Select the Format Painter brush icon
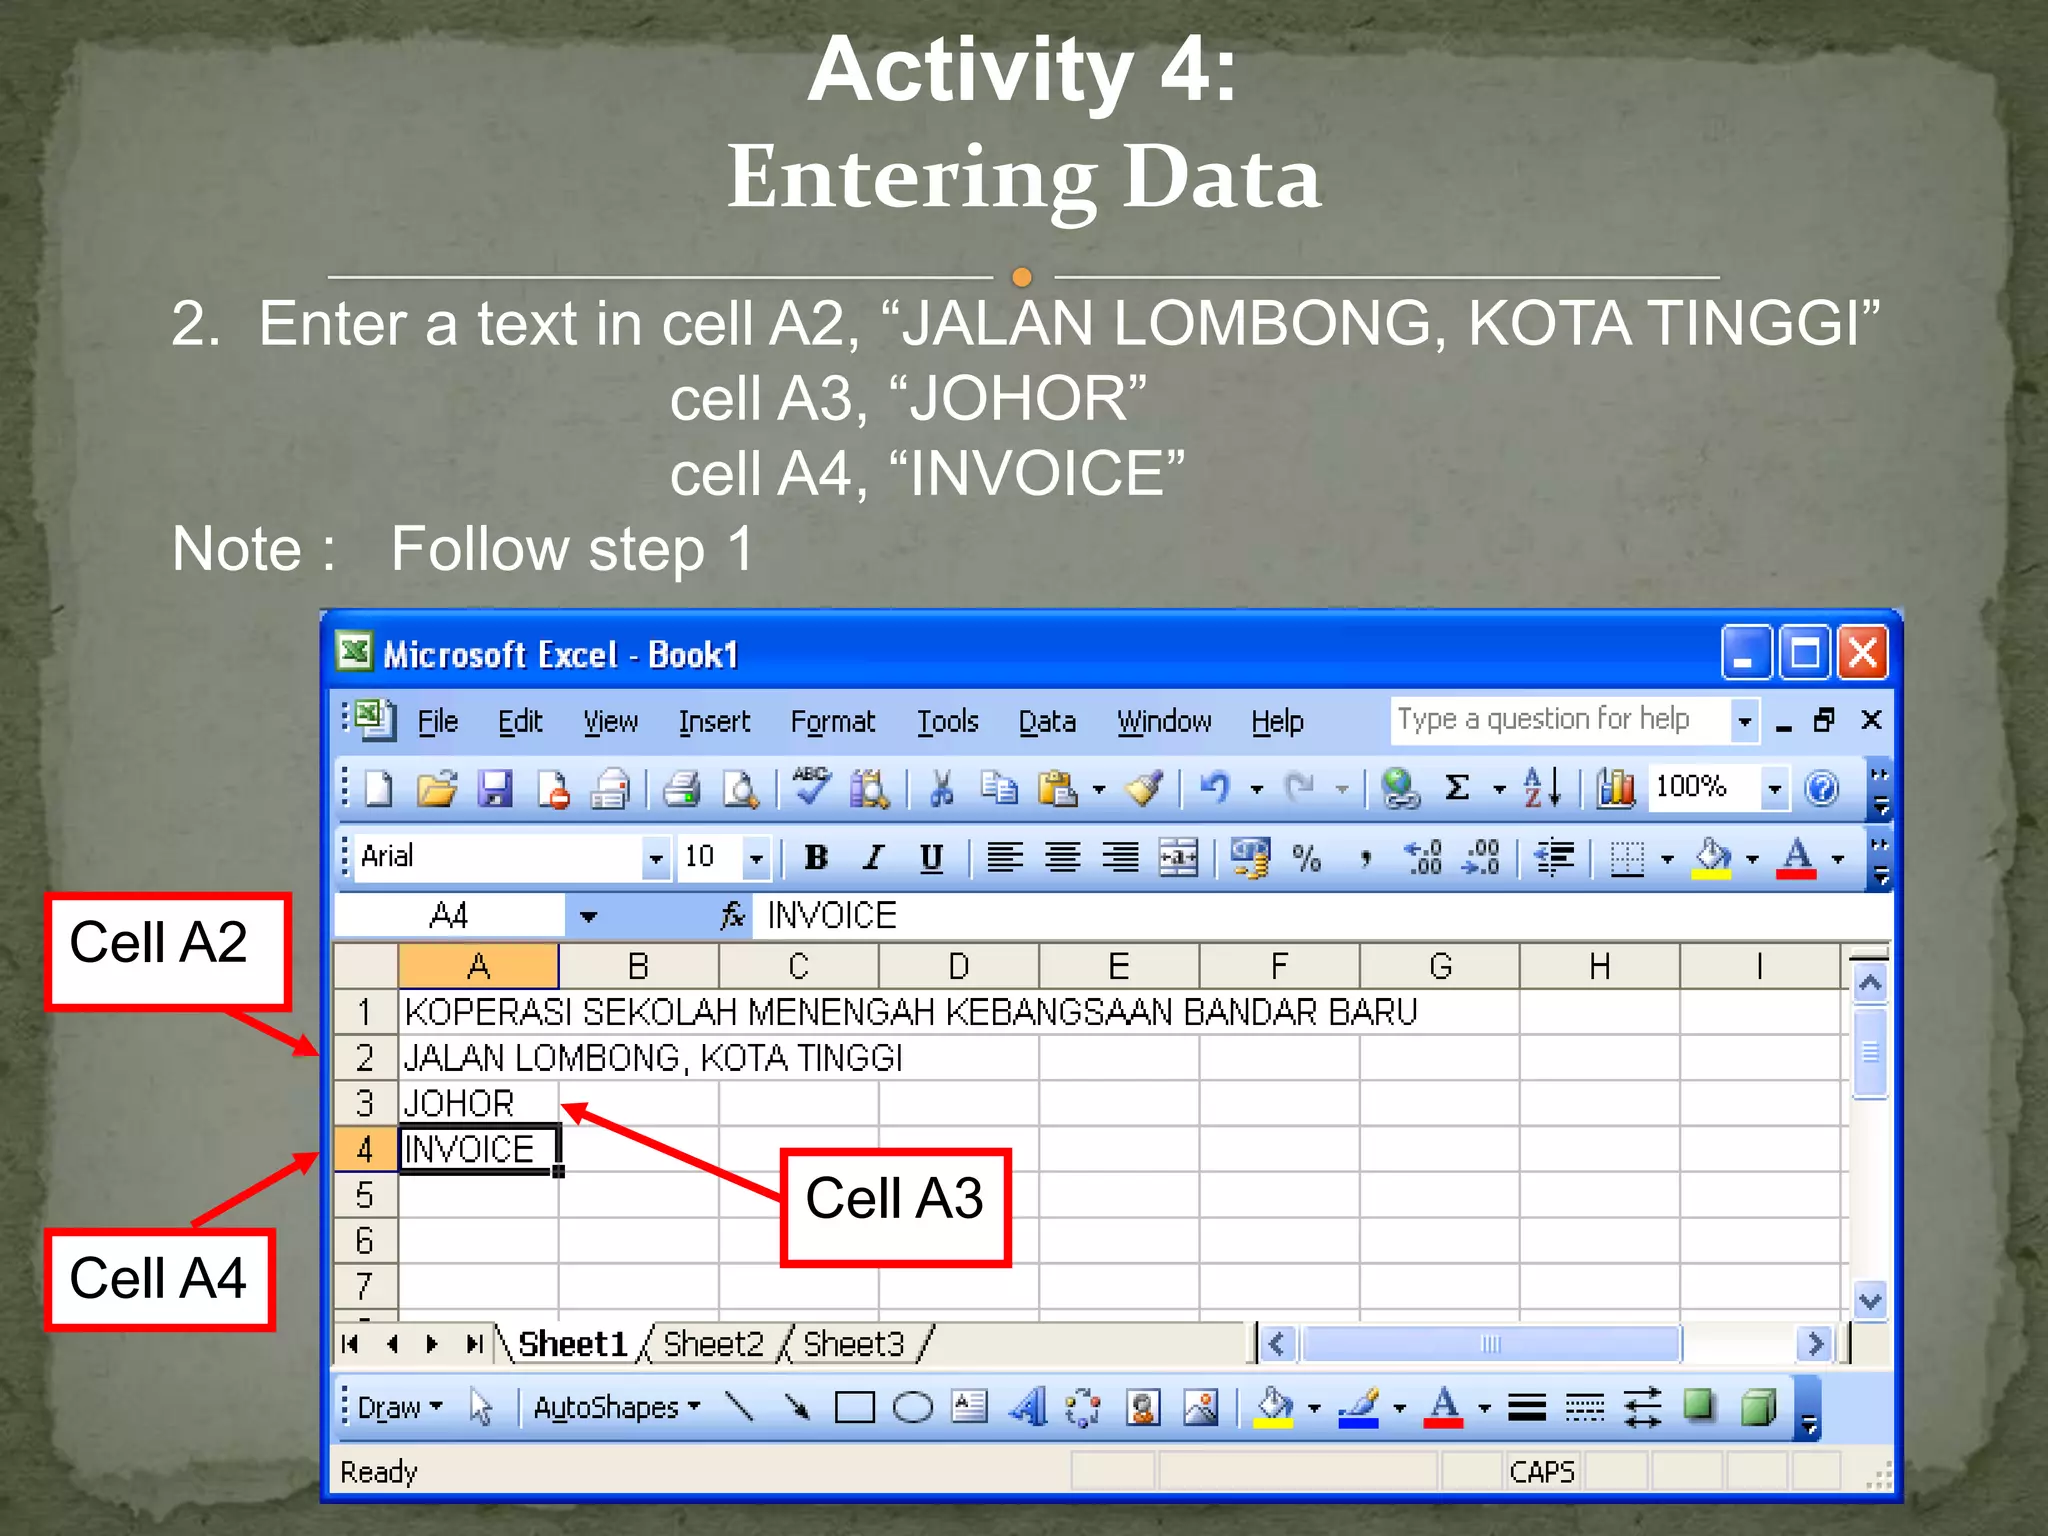 pyautogui.click(x=1145, y=789)
